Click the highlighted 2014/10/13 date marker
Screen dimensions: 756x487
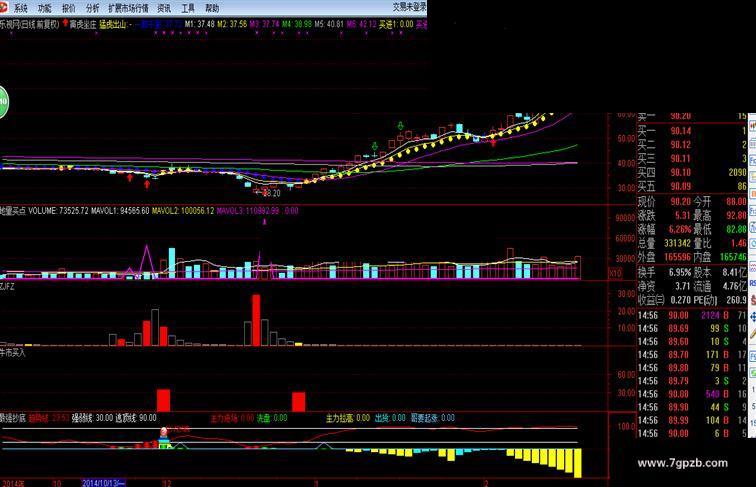(x=104, y=483)
